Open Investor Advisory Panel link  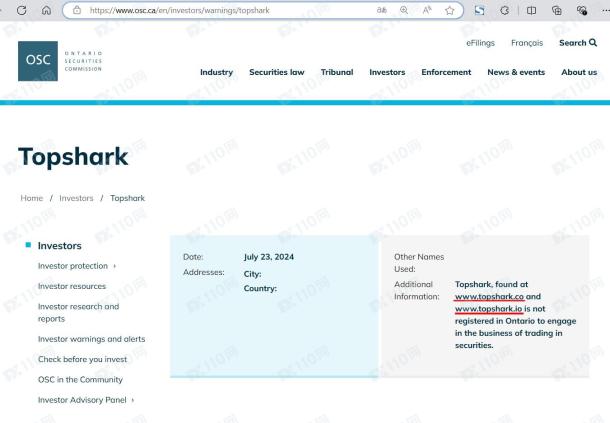pos(82,400)
